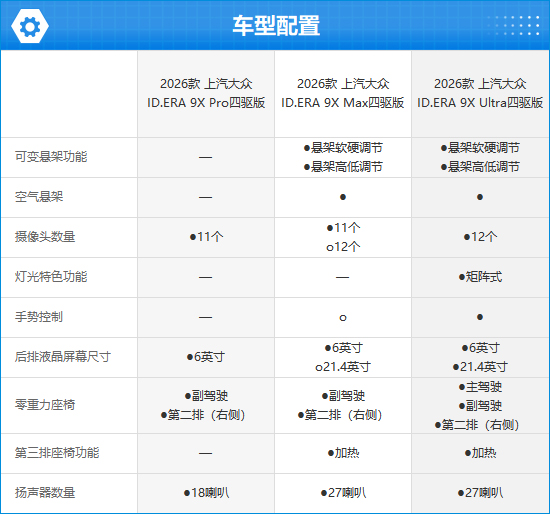This screenshot has height=514, width=550.
Task: Click the 主驾驶 zero-gravity seat entry for Ultra
Action: point(480,387)
